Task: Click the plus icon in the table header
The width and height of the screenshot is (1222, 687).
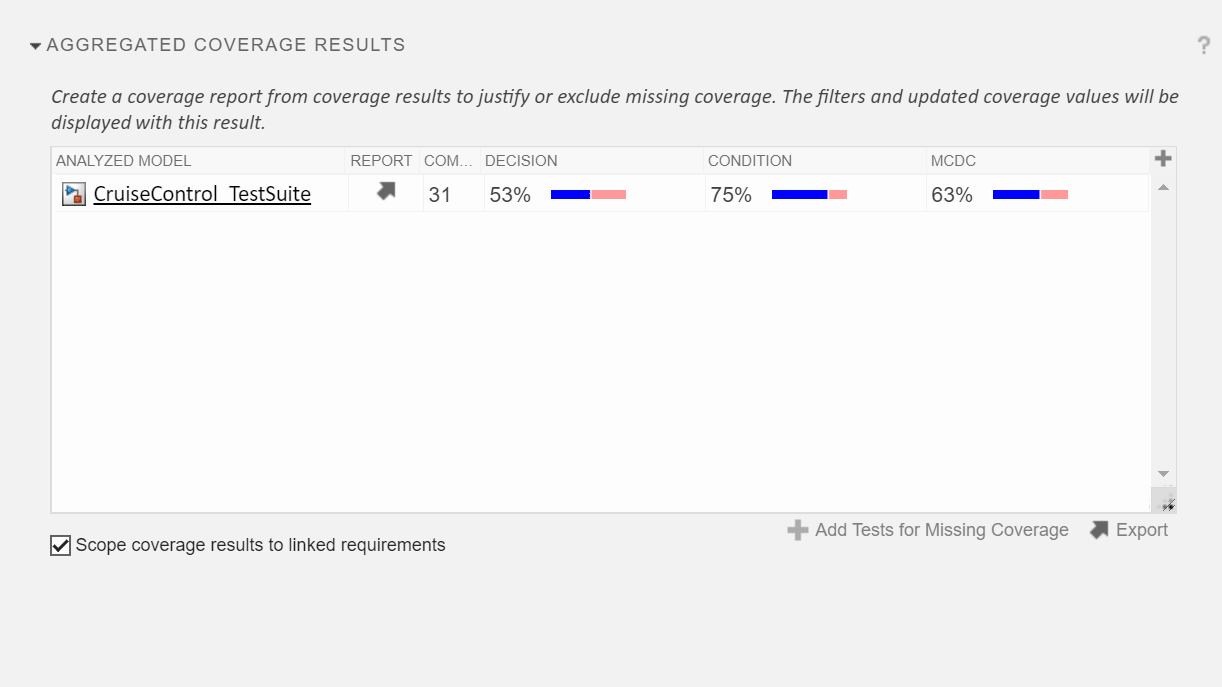Action: pos(1163,158)
